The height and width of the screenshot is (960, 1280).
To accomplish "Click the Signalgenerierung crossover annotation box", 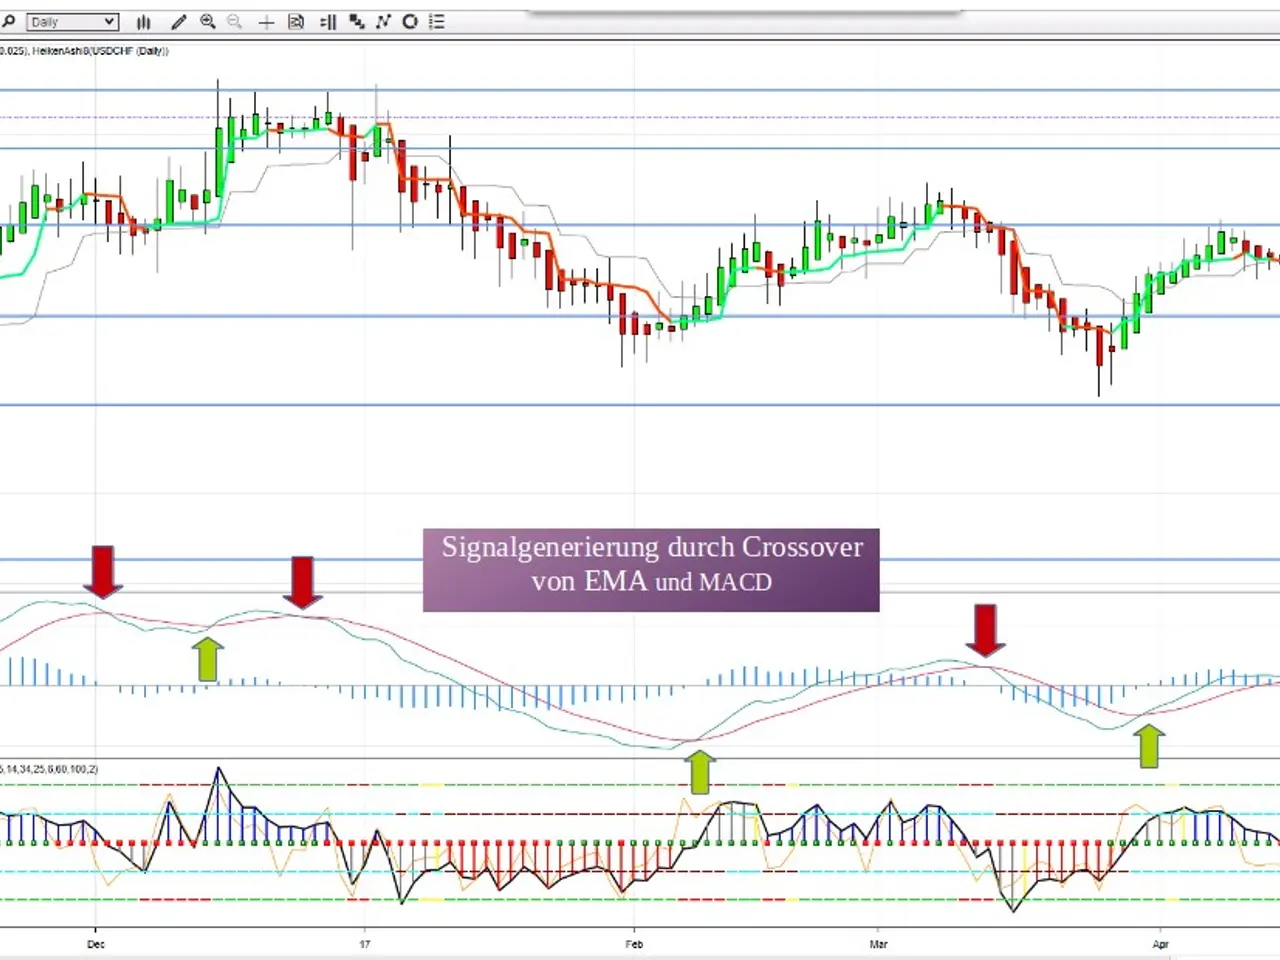I will click(x=651, y=569).
